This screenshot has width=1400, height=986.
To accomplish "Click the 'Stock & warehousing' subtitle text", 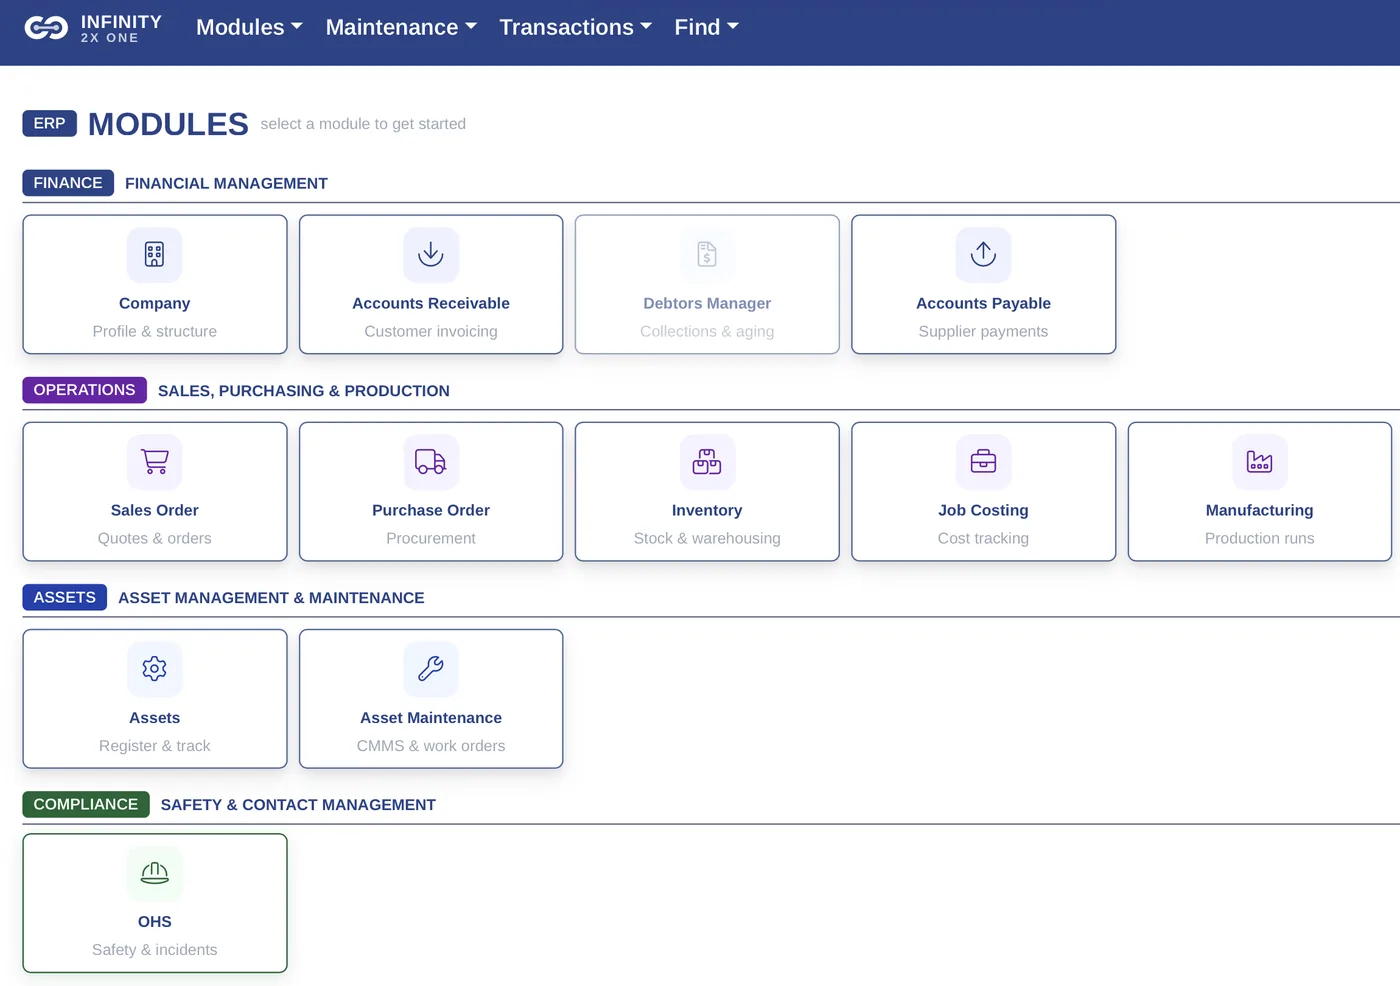I will [707, 538].
